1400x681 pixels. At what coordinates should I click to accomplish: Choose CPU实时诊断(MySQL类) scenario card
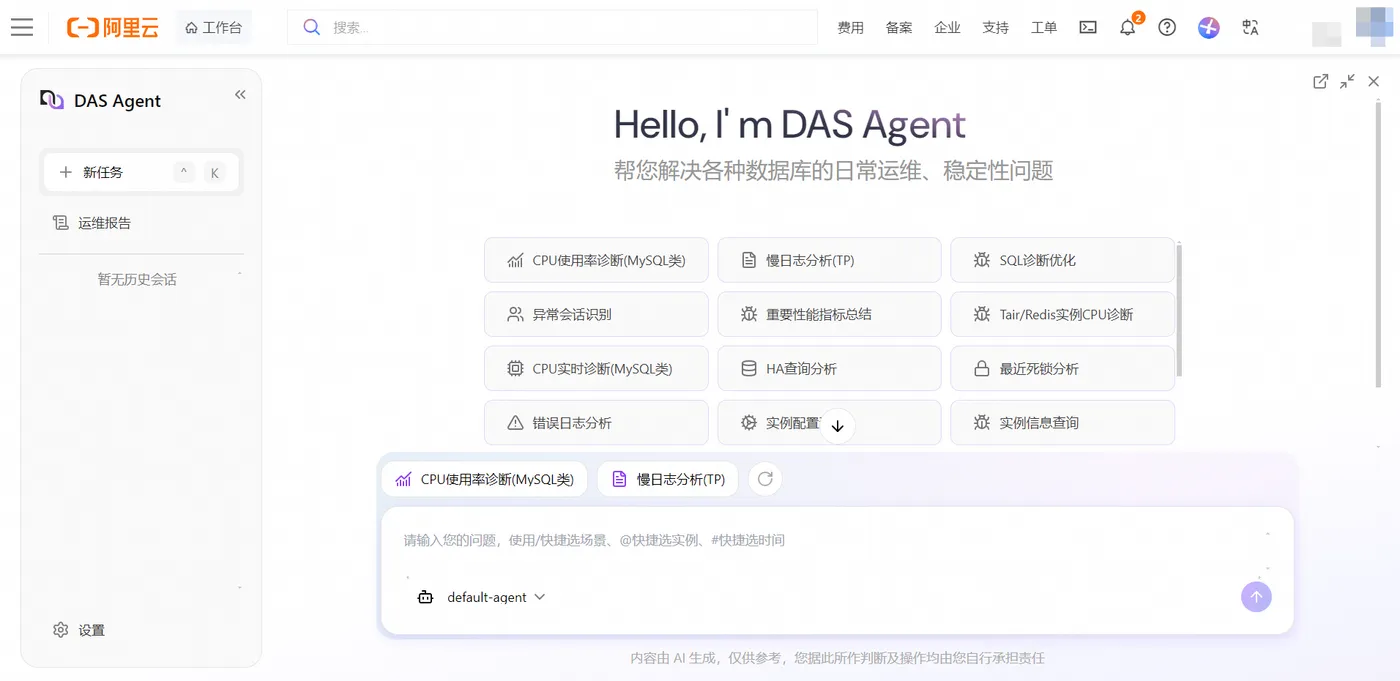pyautogui.click(x=596, y=368)
